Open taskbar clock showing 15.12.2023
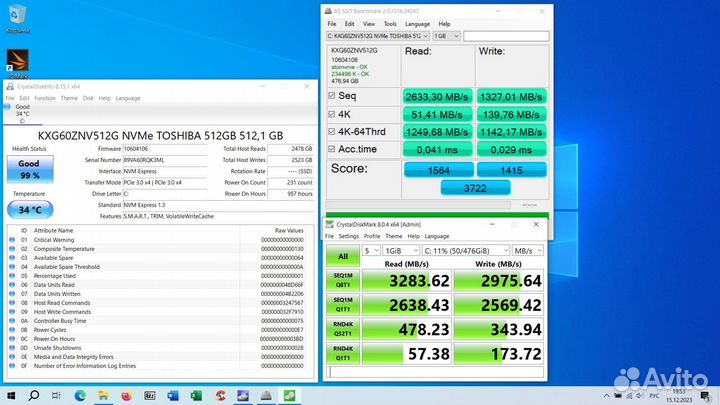720x405 pixels. coord(679,396)
